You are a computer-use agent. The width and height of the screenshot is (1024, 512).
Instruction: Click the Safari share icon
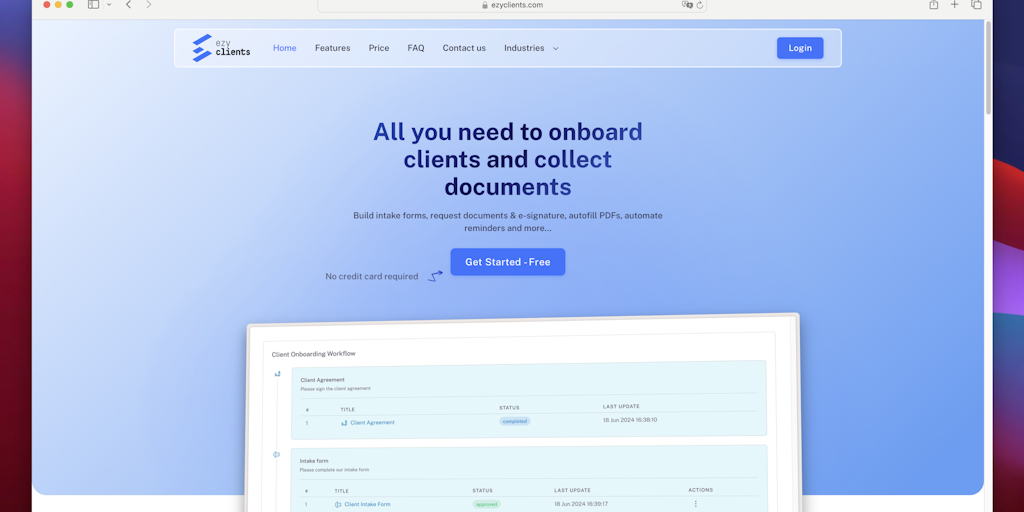point(934,5)
